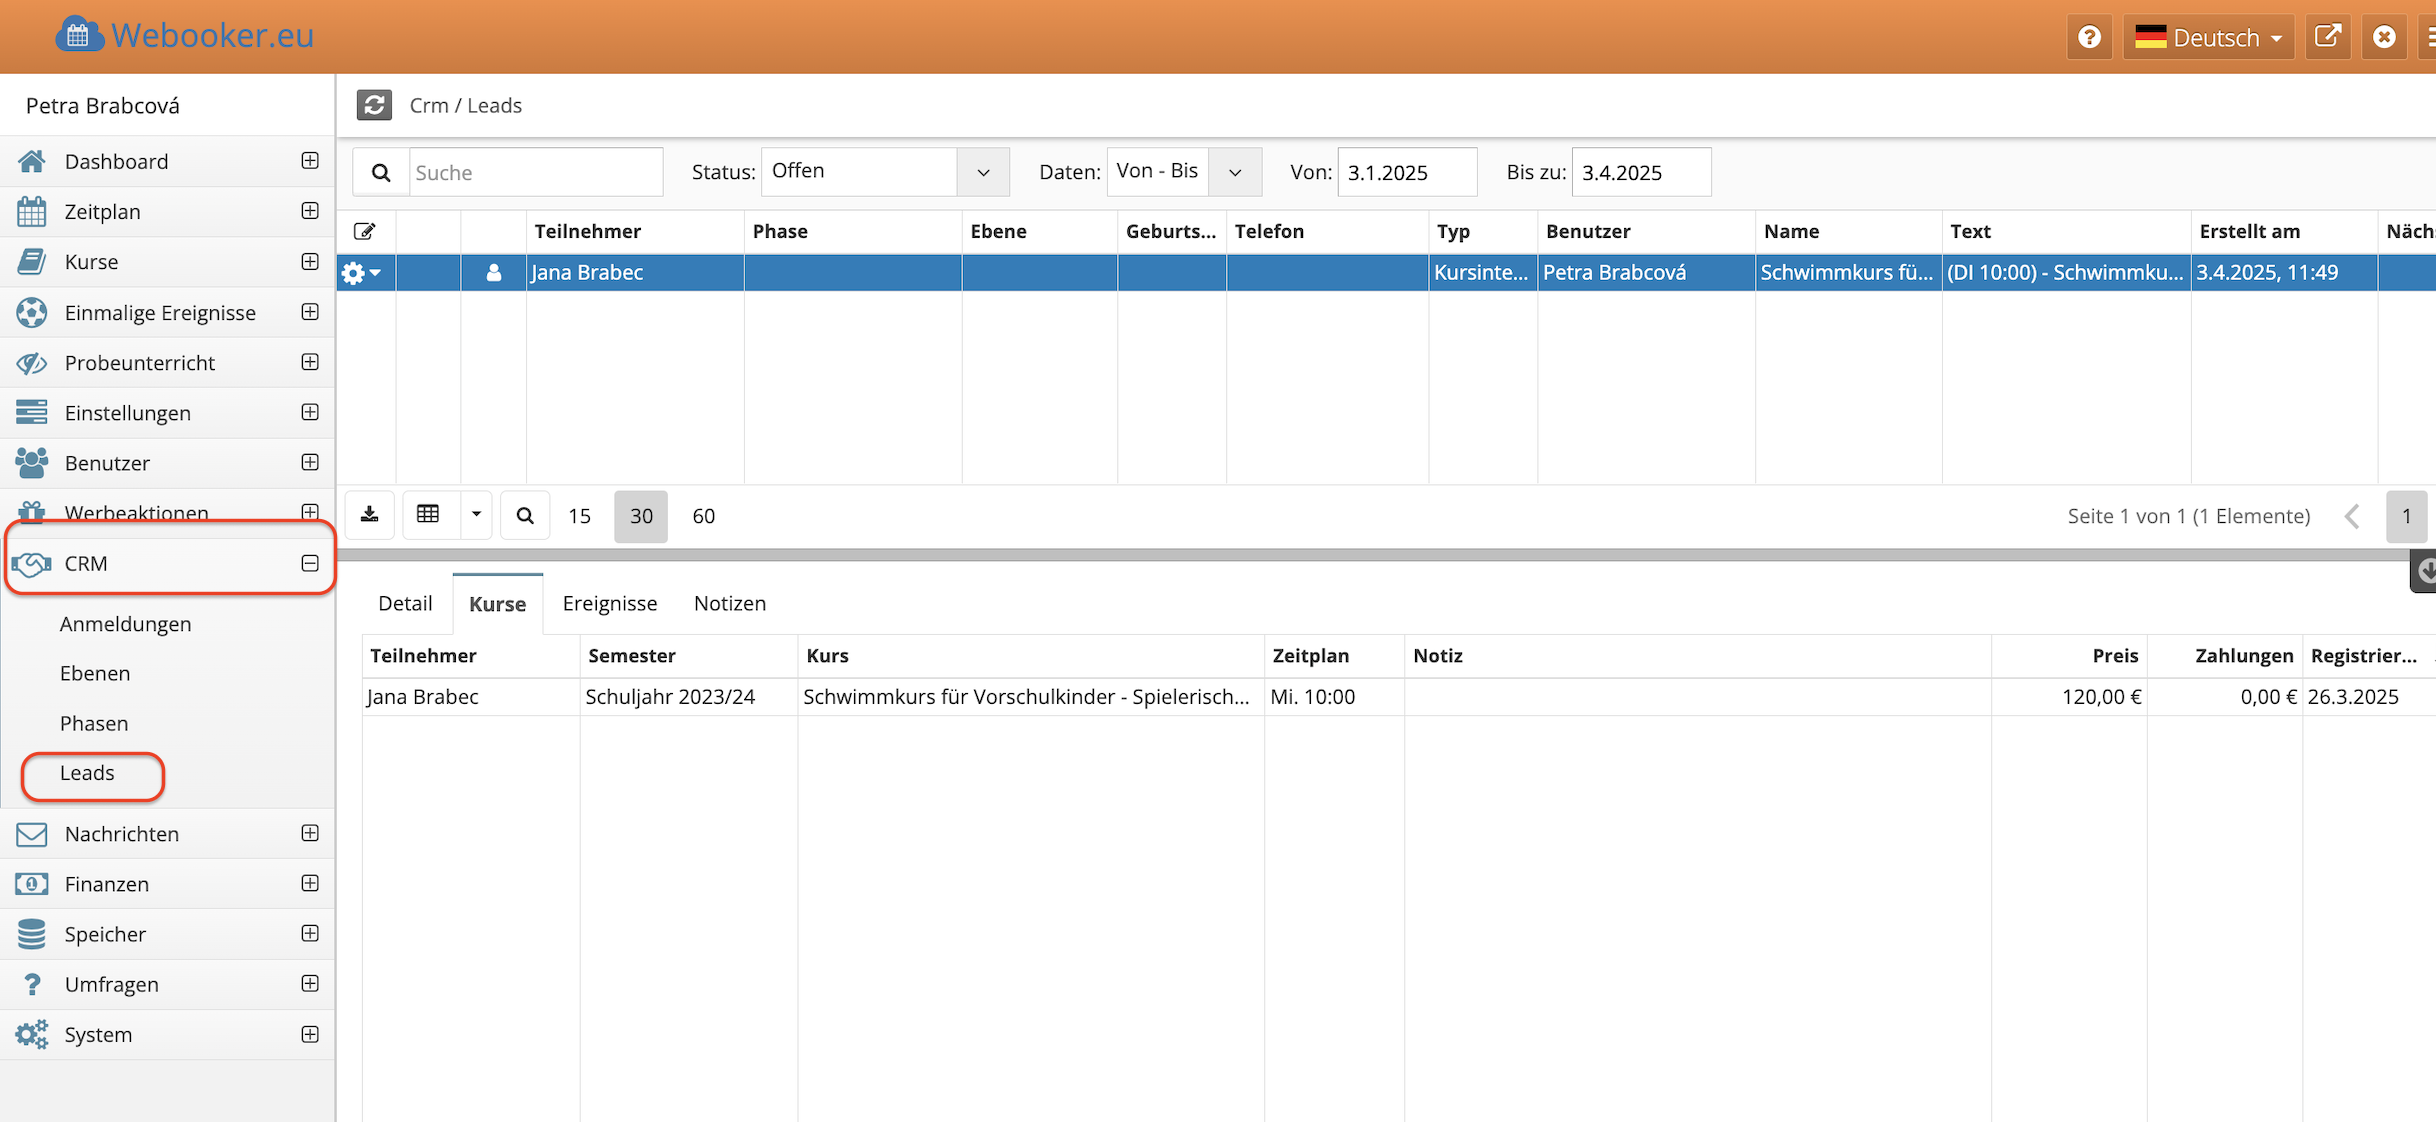Viewport: 2436px width, 1122px height.
Task: Open in new window icon in header
Action: click(2327, 37)
